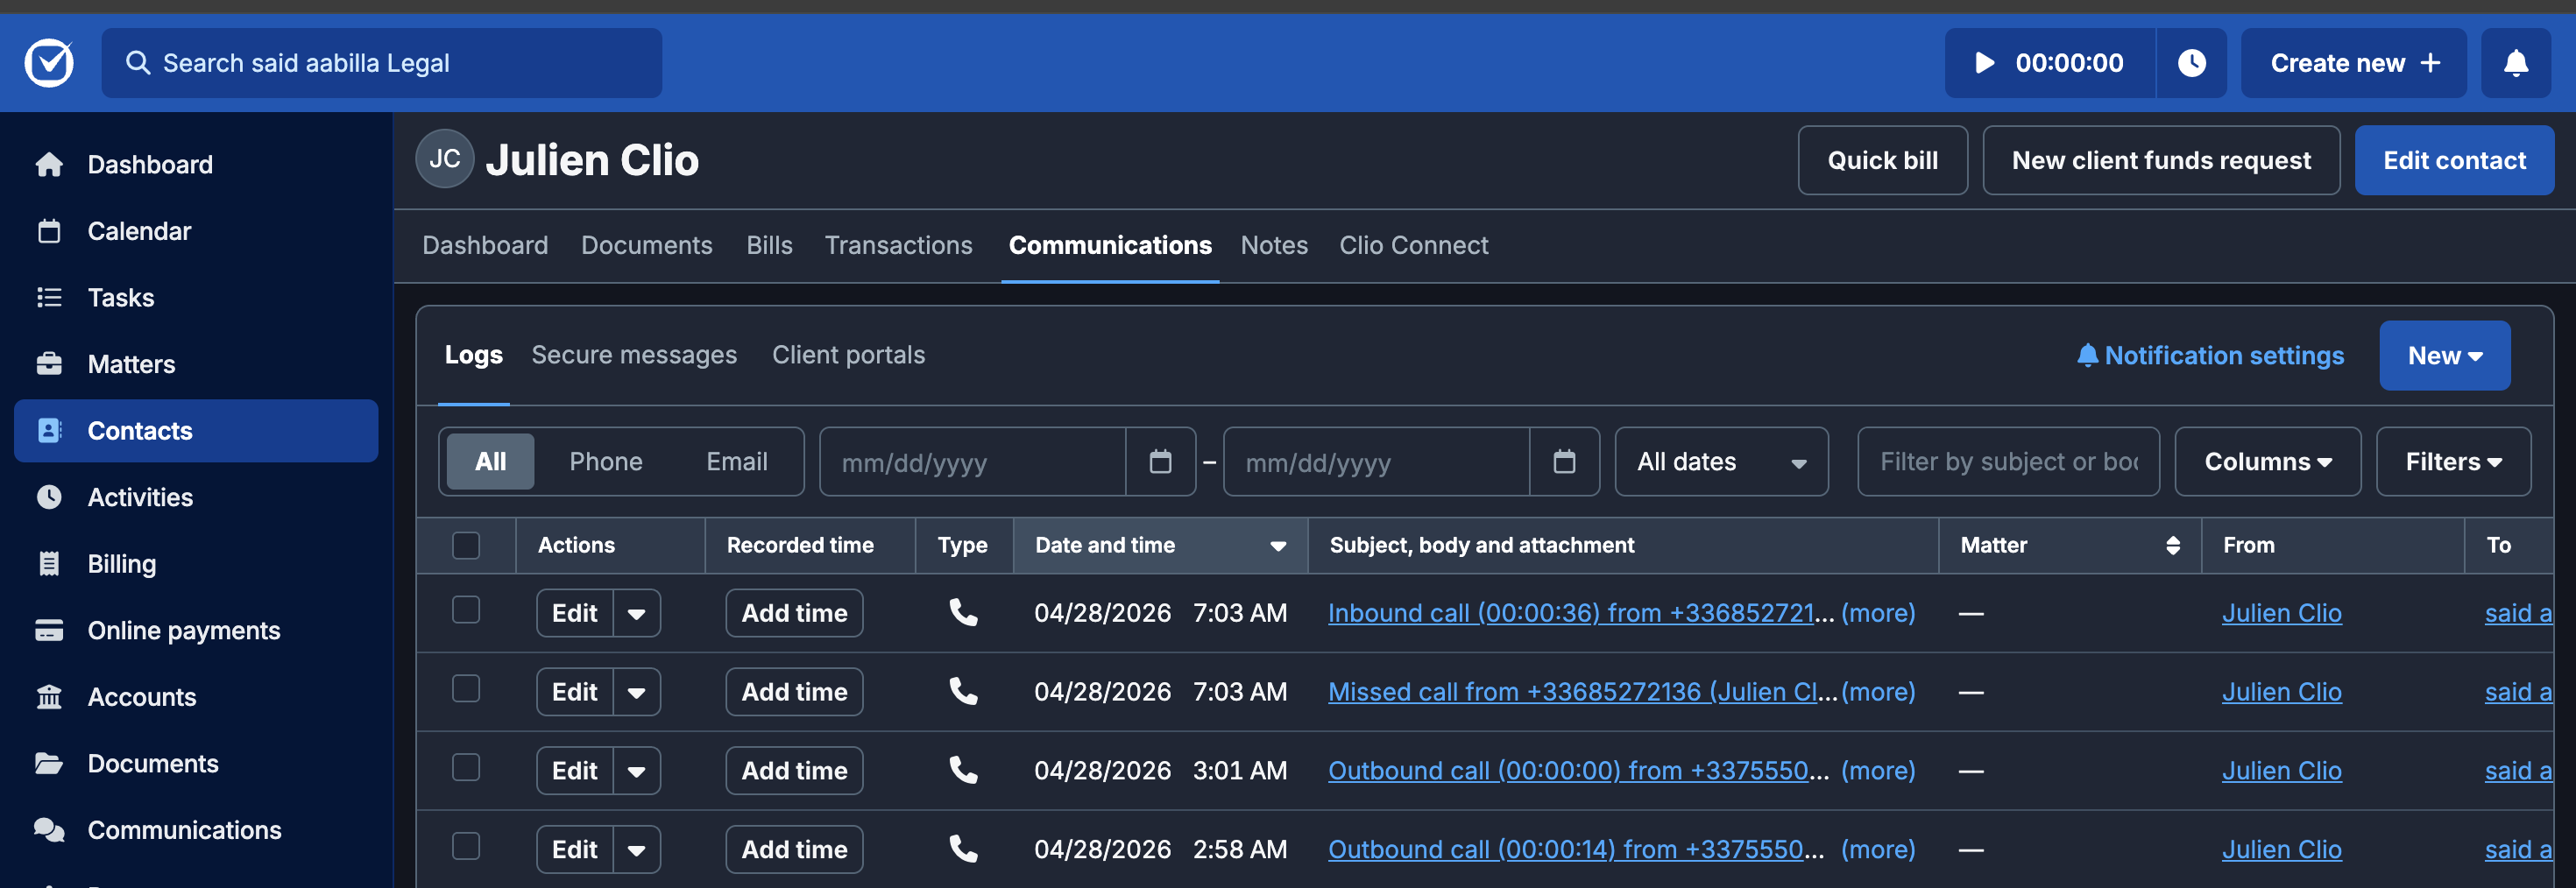Click the Edit contact button
This screenshot has height=888, width=2576.
click(x=2453, y=160)
